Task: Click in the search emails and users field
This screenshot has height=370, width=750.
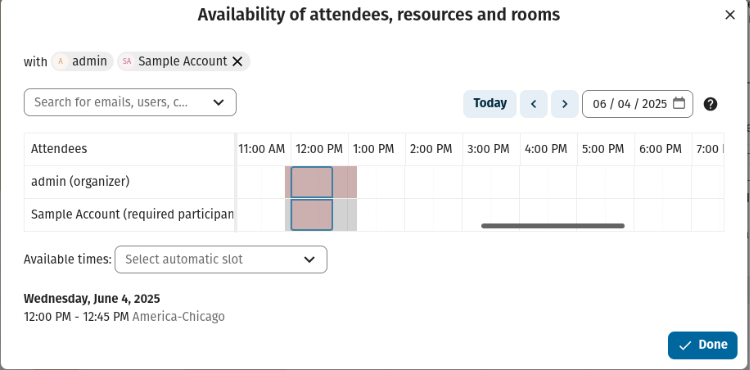Action: point(120,102)
